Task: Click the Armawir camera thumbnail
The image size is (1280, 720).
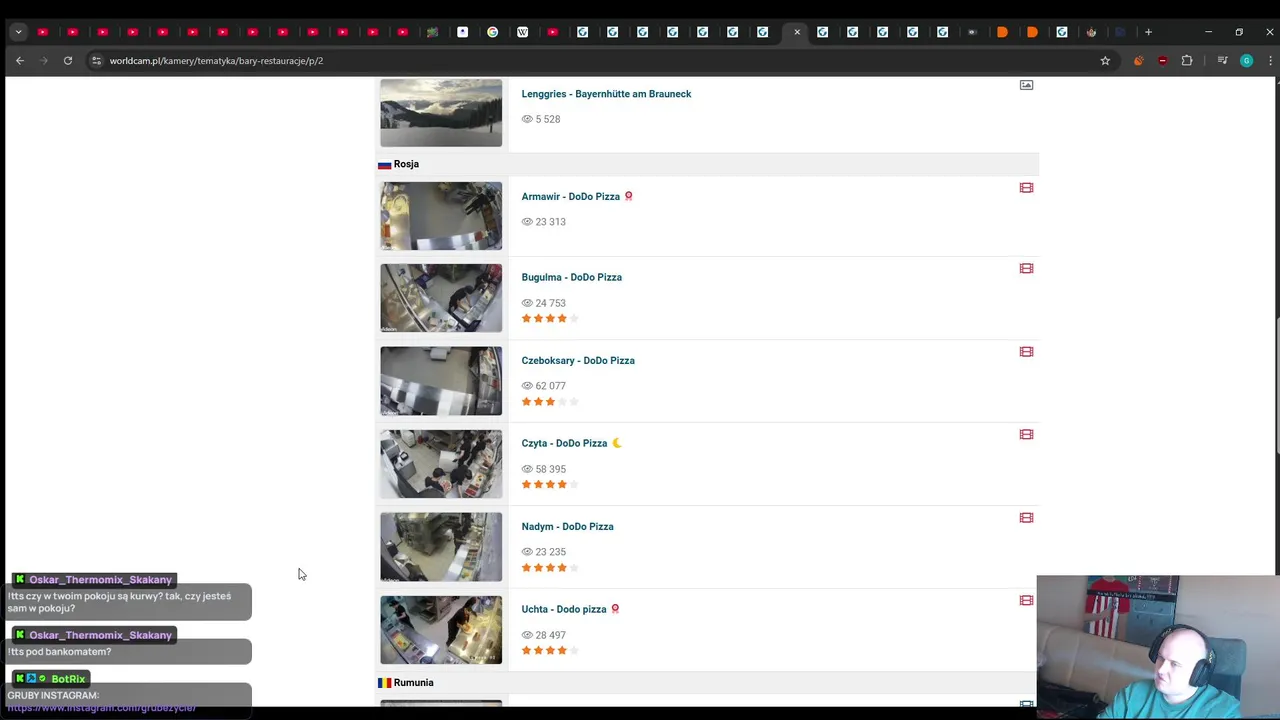Action: coord(441,216)
